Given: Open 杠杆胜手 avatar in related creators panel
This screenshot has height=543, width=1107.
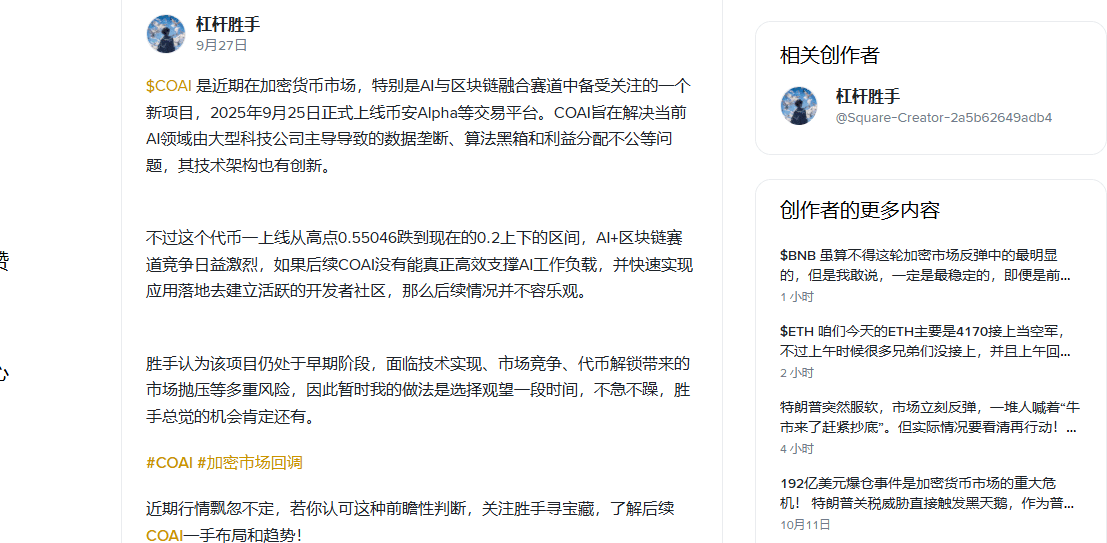Looking at the screenshot, I should [799, 106].
